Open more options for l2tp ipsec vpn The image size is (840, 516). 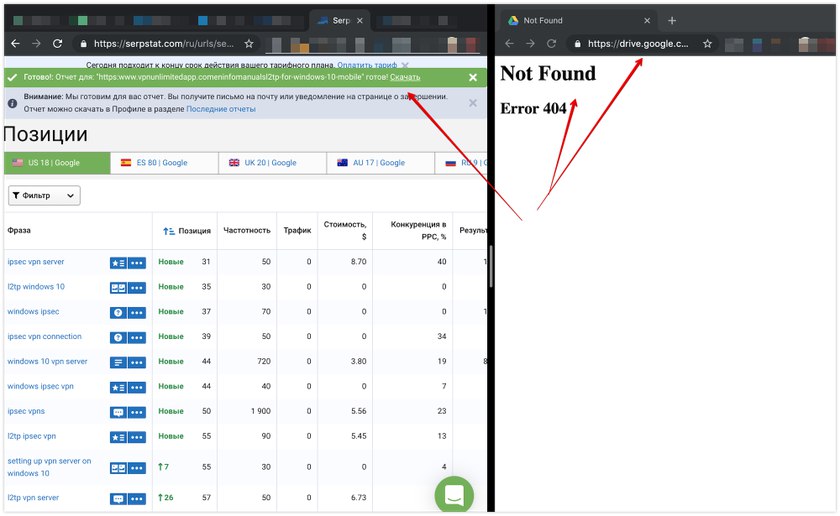tap(137, 437)
